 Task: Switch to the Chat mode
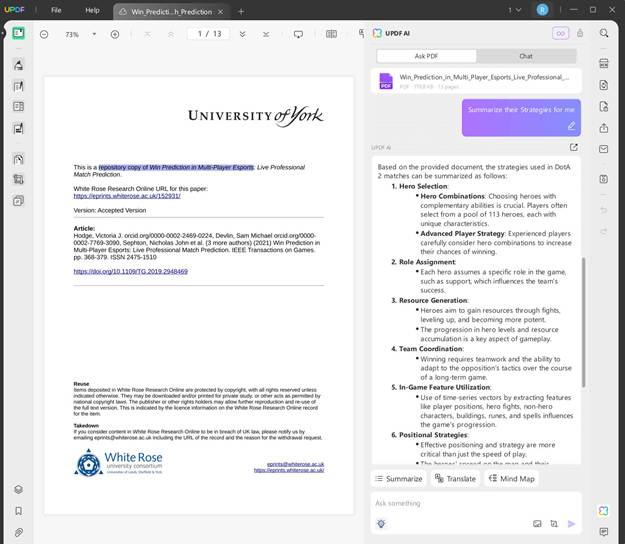pos(525,56)
